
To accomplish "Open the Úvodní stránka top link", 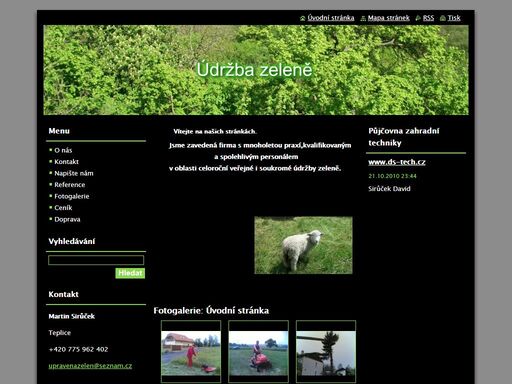I will point(331,18).
